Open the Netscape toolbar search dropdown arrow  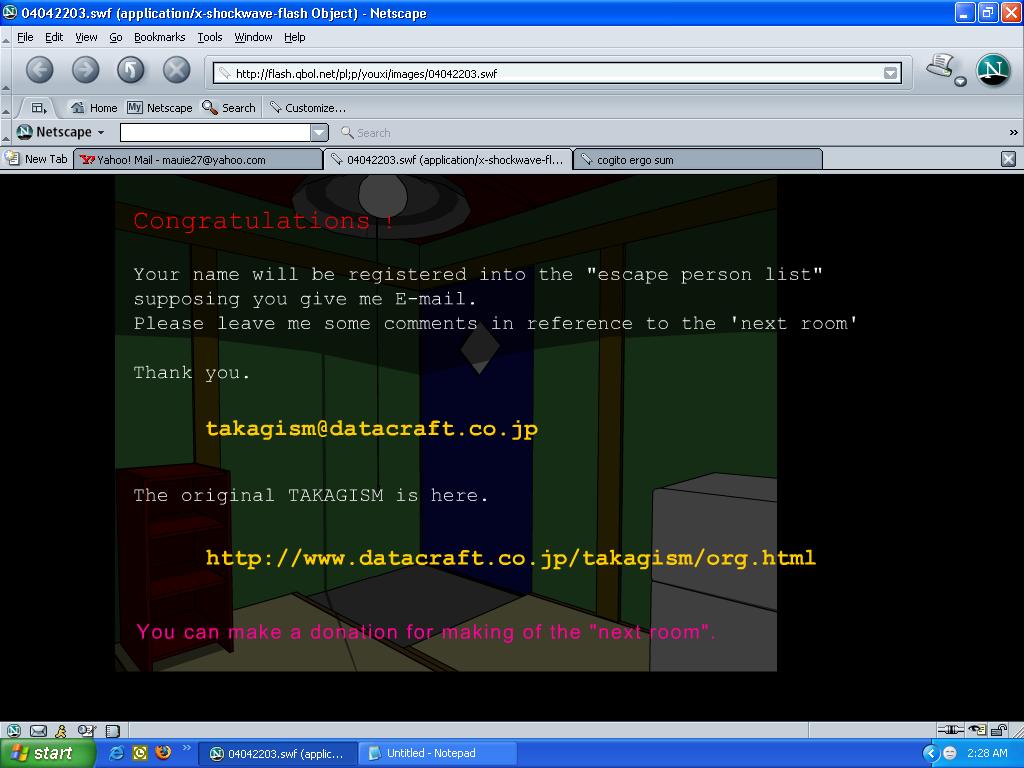point(319,133)
